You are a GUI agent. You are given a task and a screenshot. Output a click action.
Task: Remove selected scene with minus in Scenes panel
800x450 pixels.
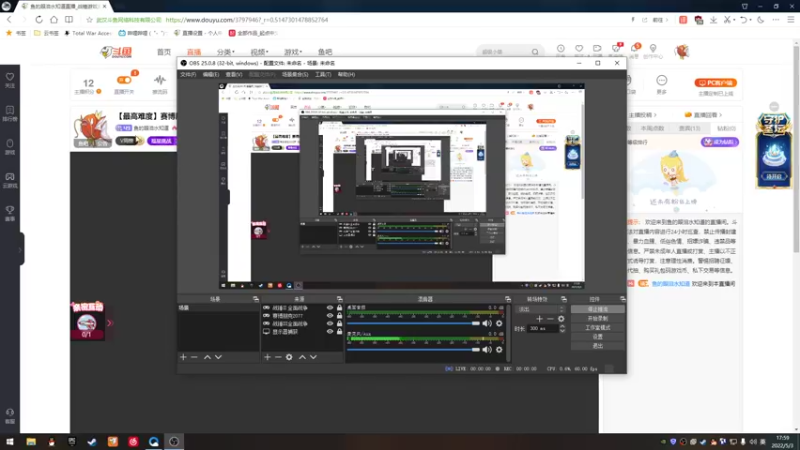point(194,357)
